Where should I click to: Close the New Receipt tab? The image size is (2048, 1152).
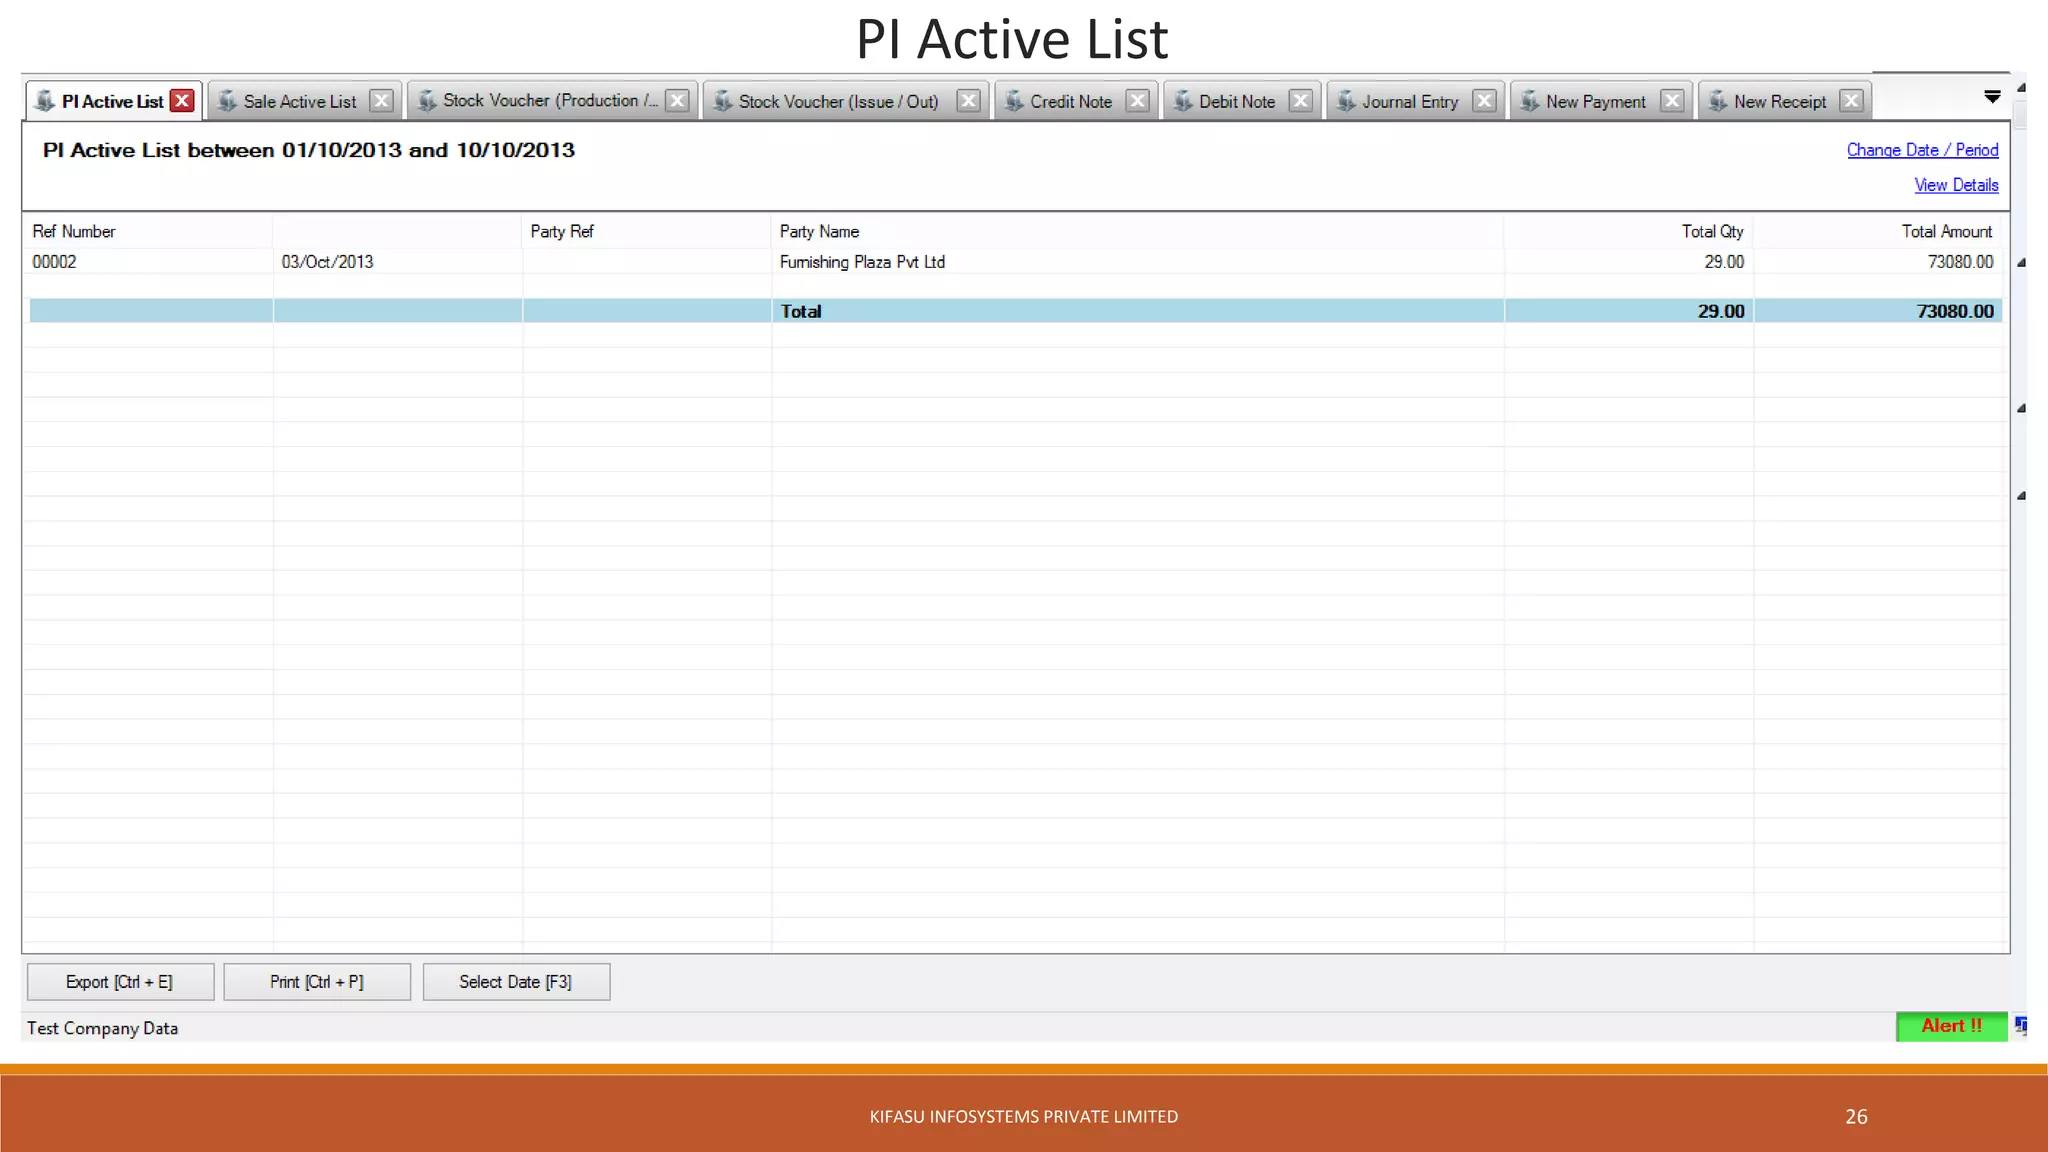pyautogui.click(x=1851, y=101)
